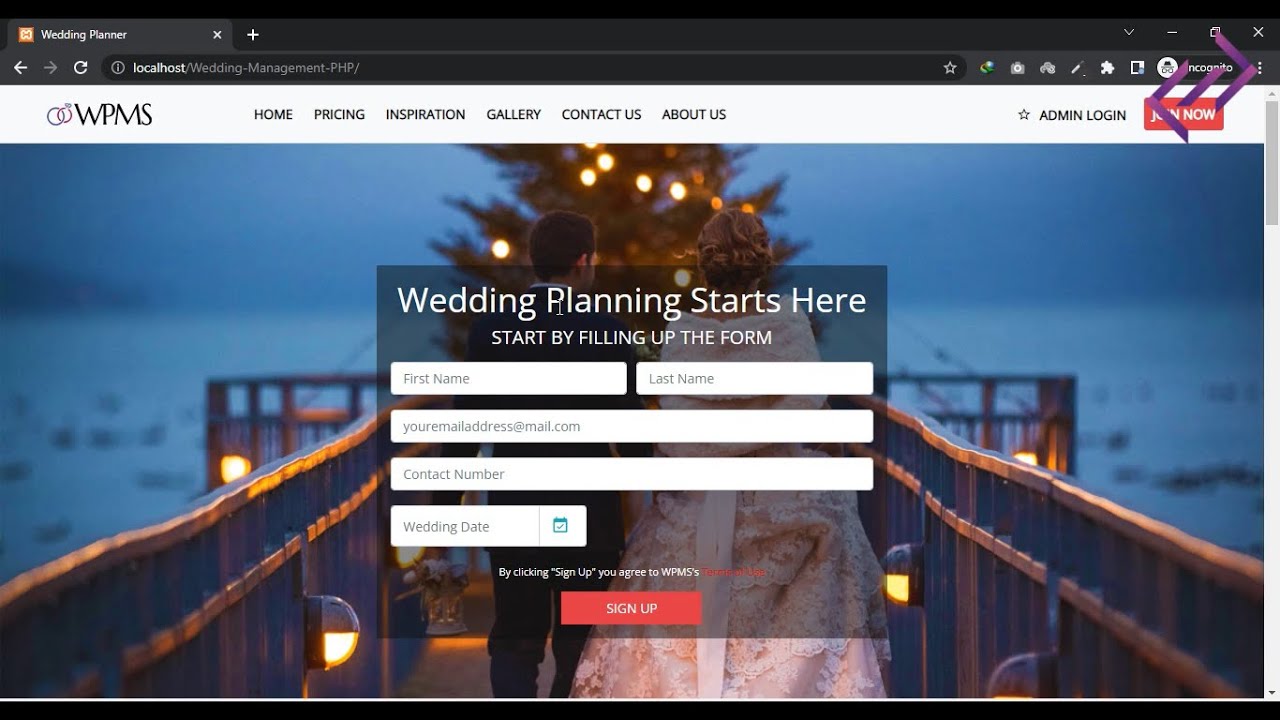
Task: Reload the page with refresh icon
Action: [x=81, y=68]
